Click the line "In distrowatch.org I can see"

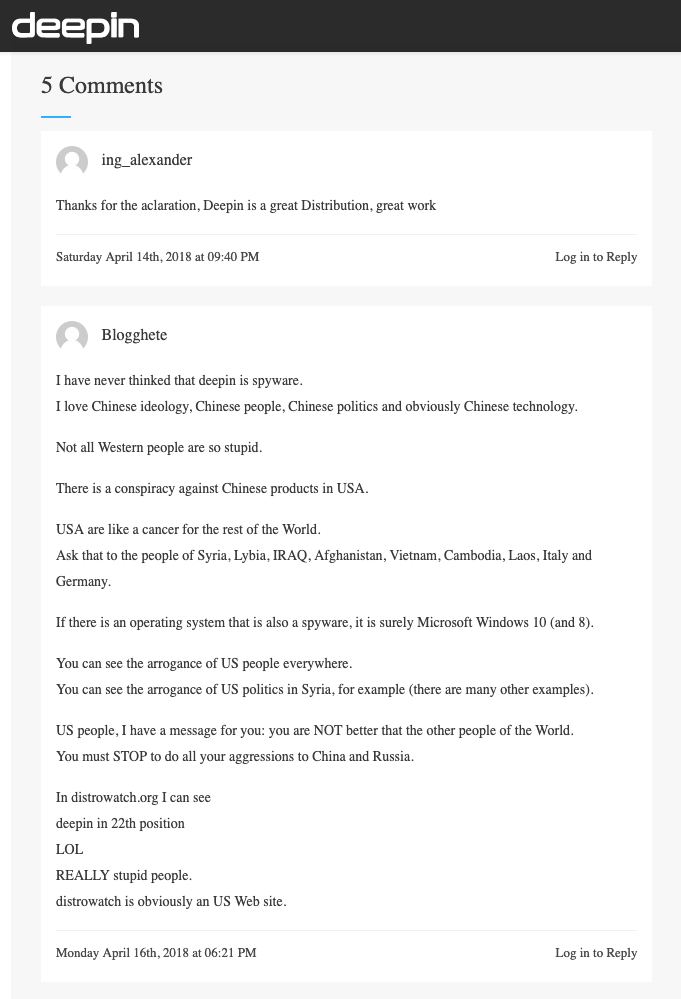point(133,798)
